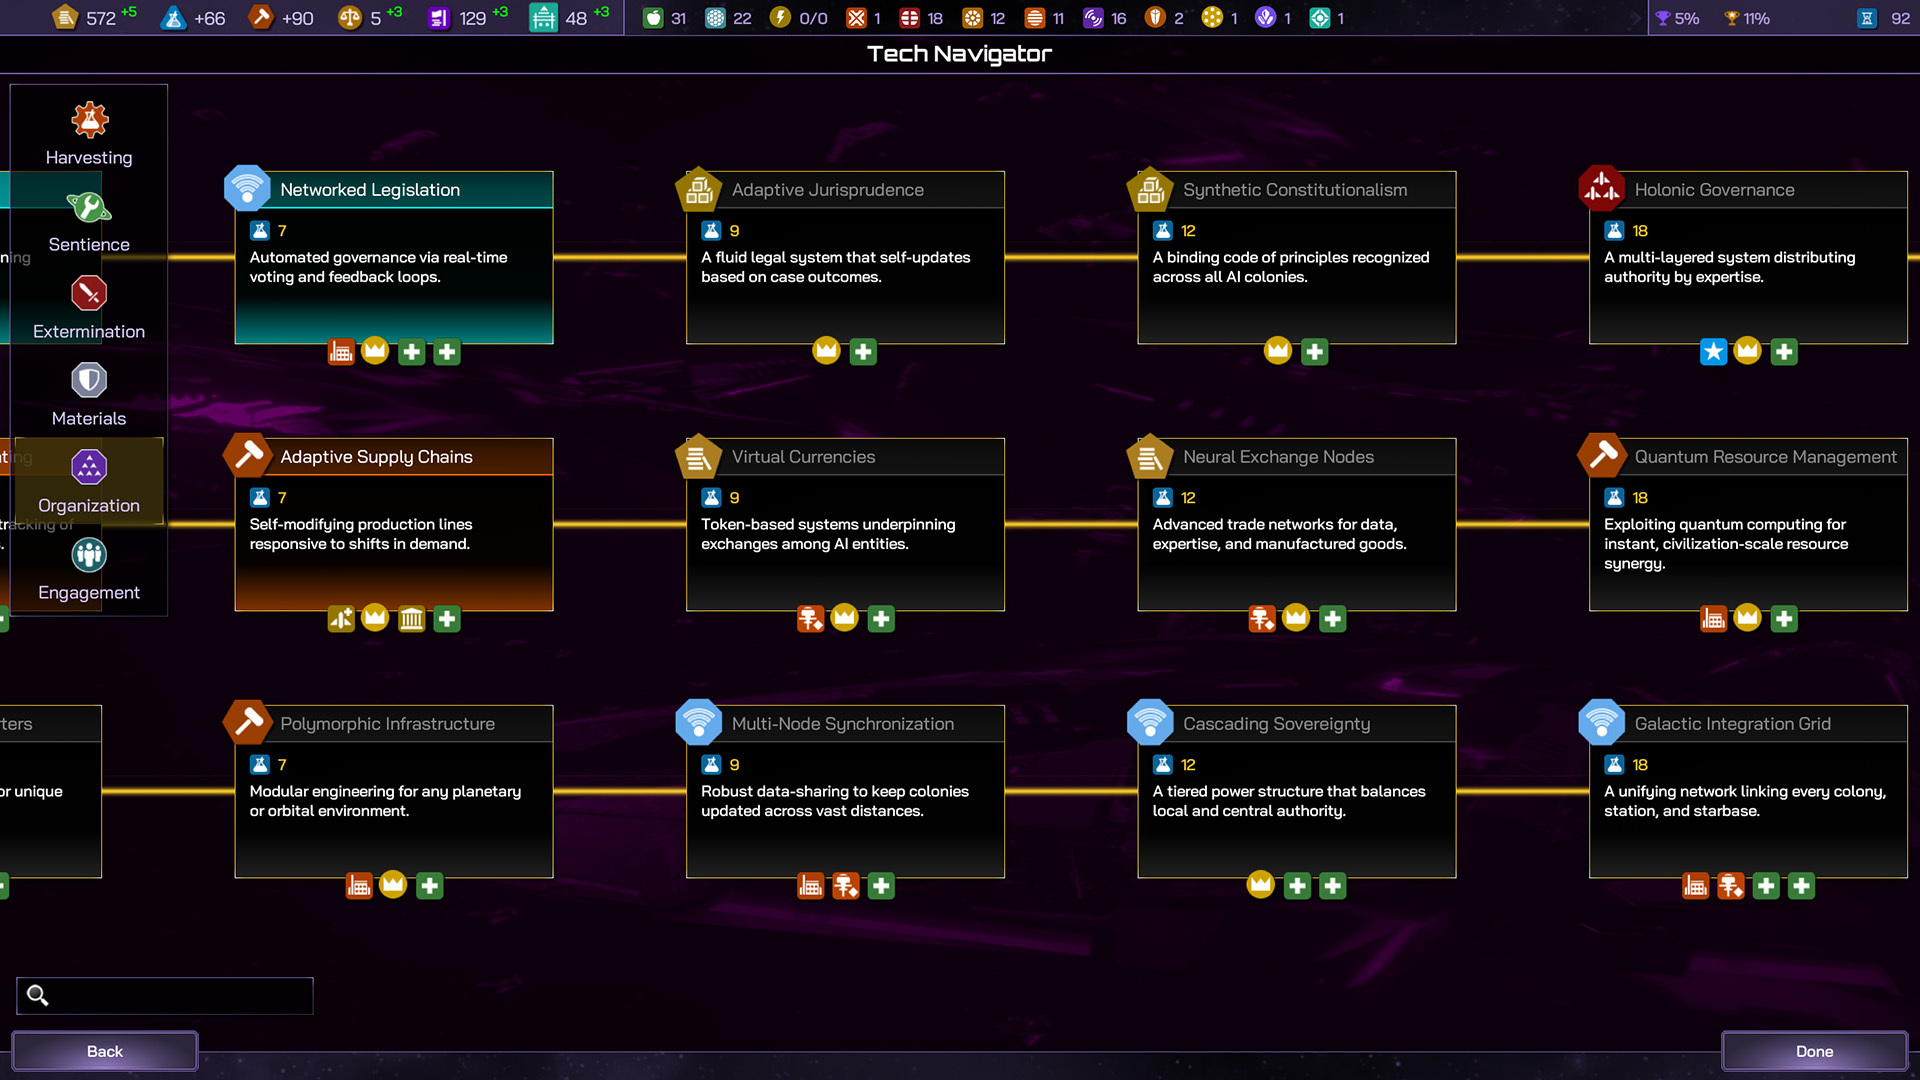
Task: Click the Holonic Governance red hexagon icon
Action: point(1601,188)
